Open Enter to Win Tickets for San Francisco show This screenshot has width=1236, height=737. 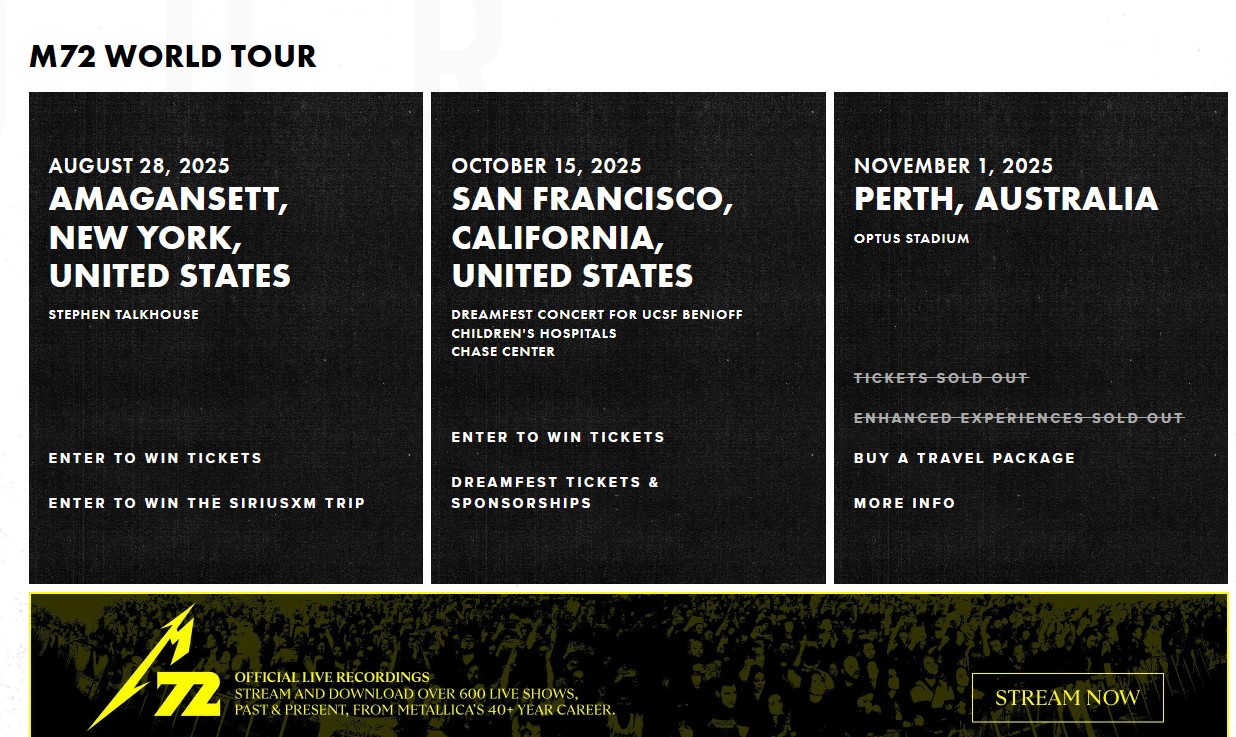coord(558,437)
